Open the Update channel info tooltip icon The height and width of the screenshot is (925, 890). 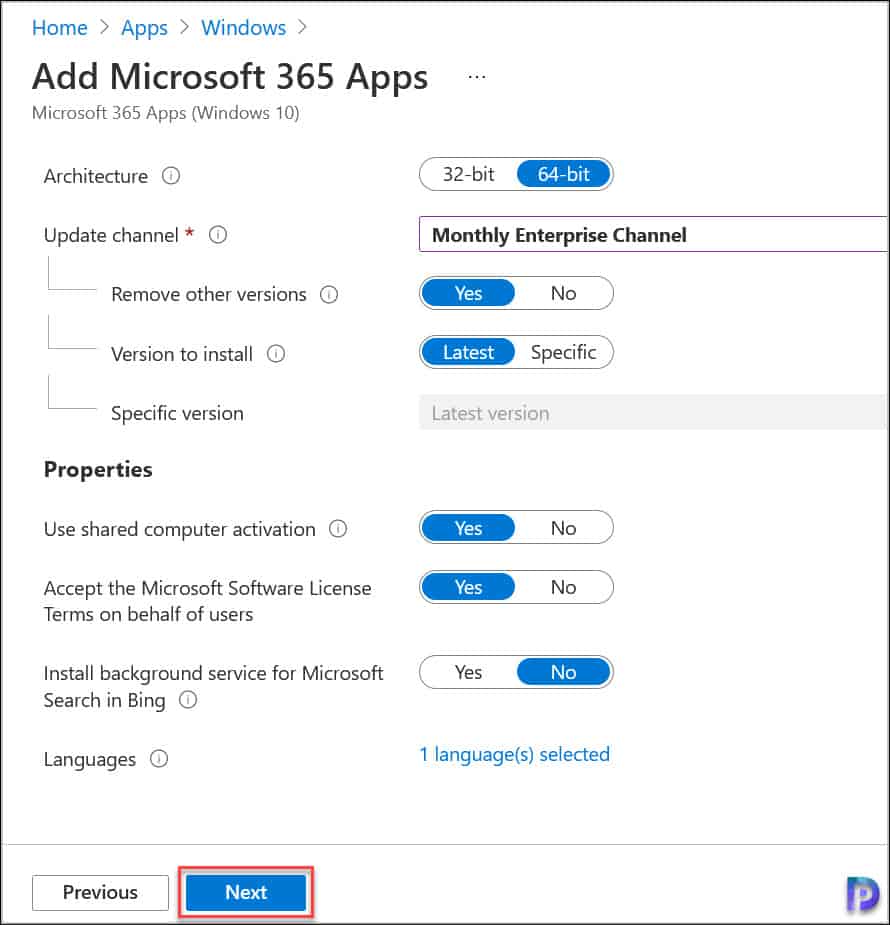pyautogui.click(x=218, y=235)
